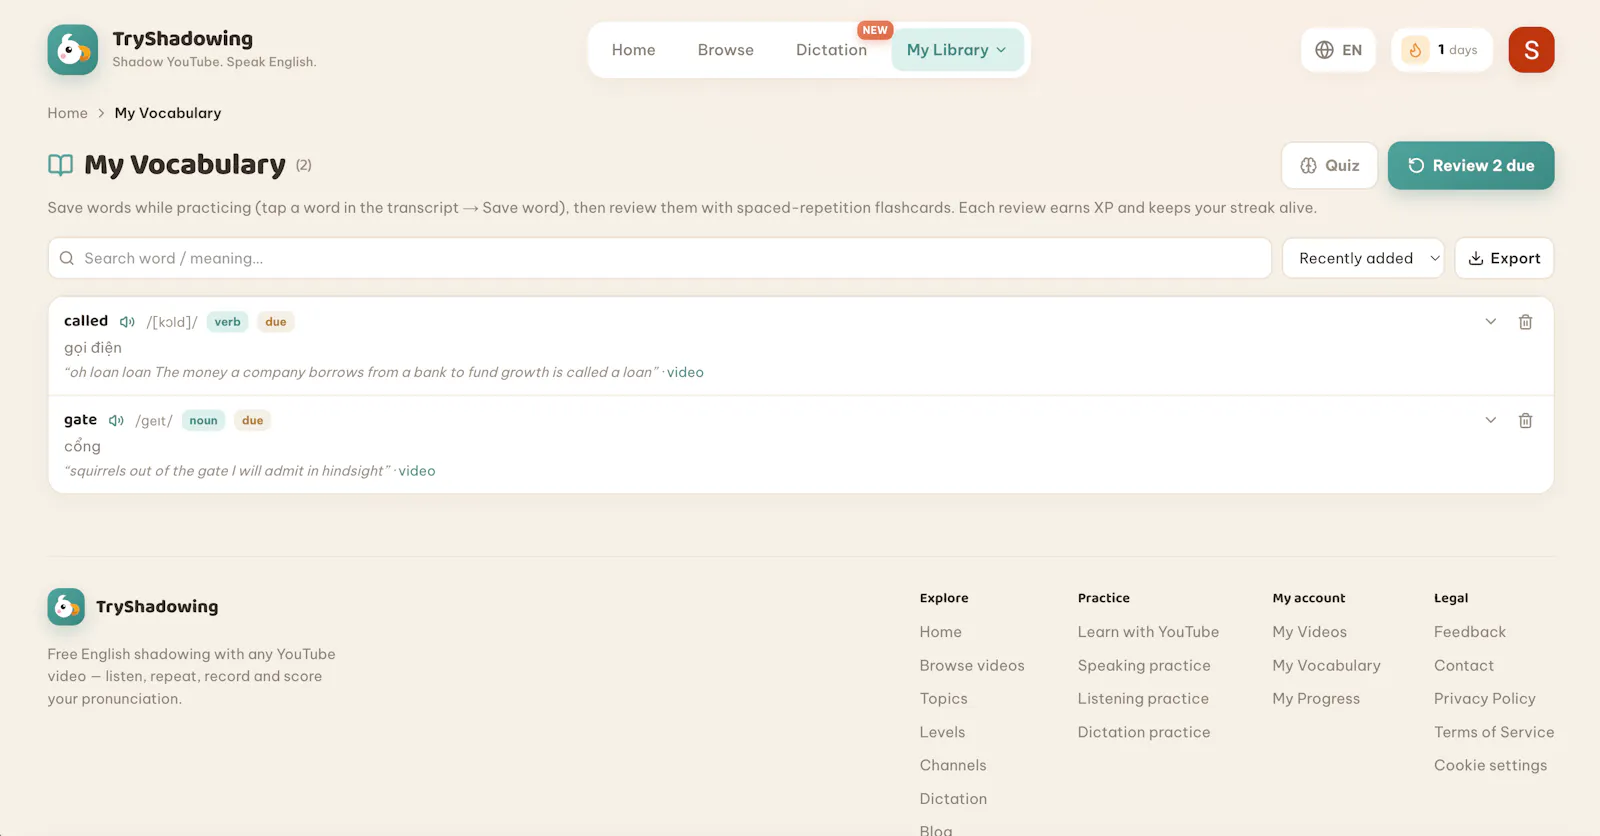Click the meaning 'gọi điện'

tap(93, 348)
